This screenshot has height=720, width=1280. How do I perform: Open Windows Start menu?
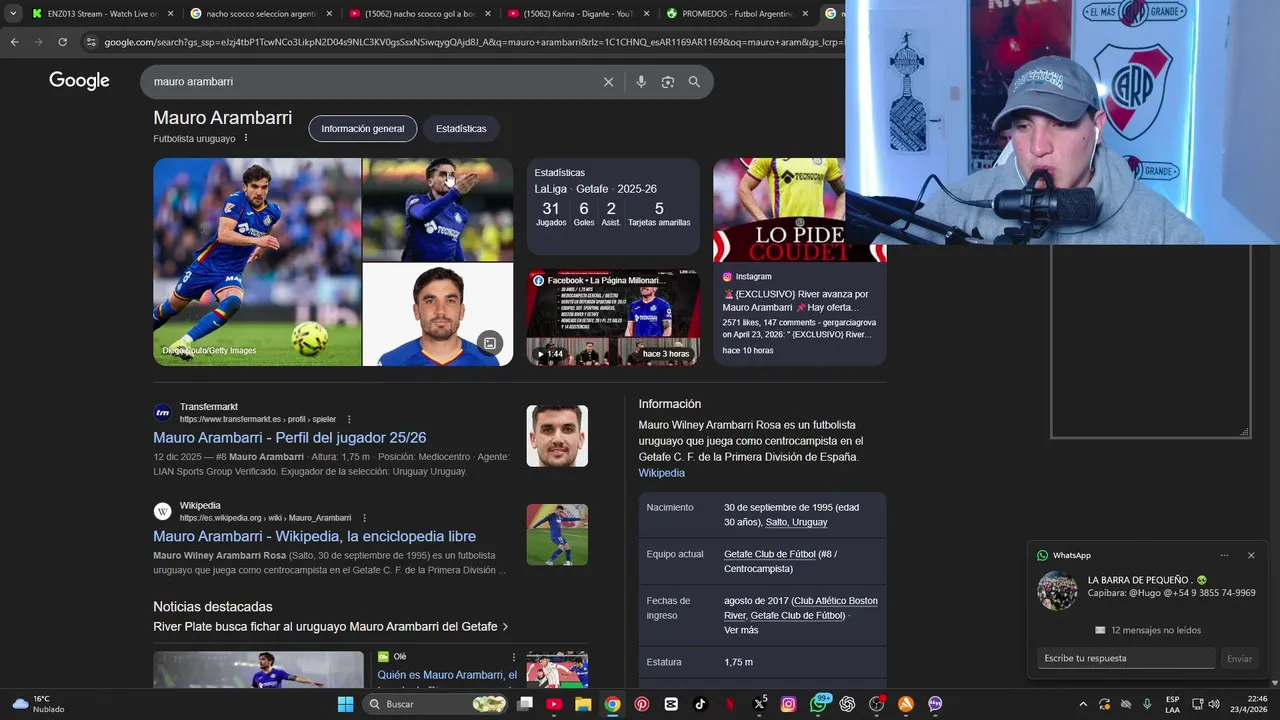[x=345, y=704]
